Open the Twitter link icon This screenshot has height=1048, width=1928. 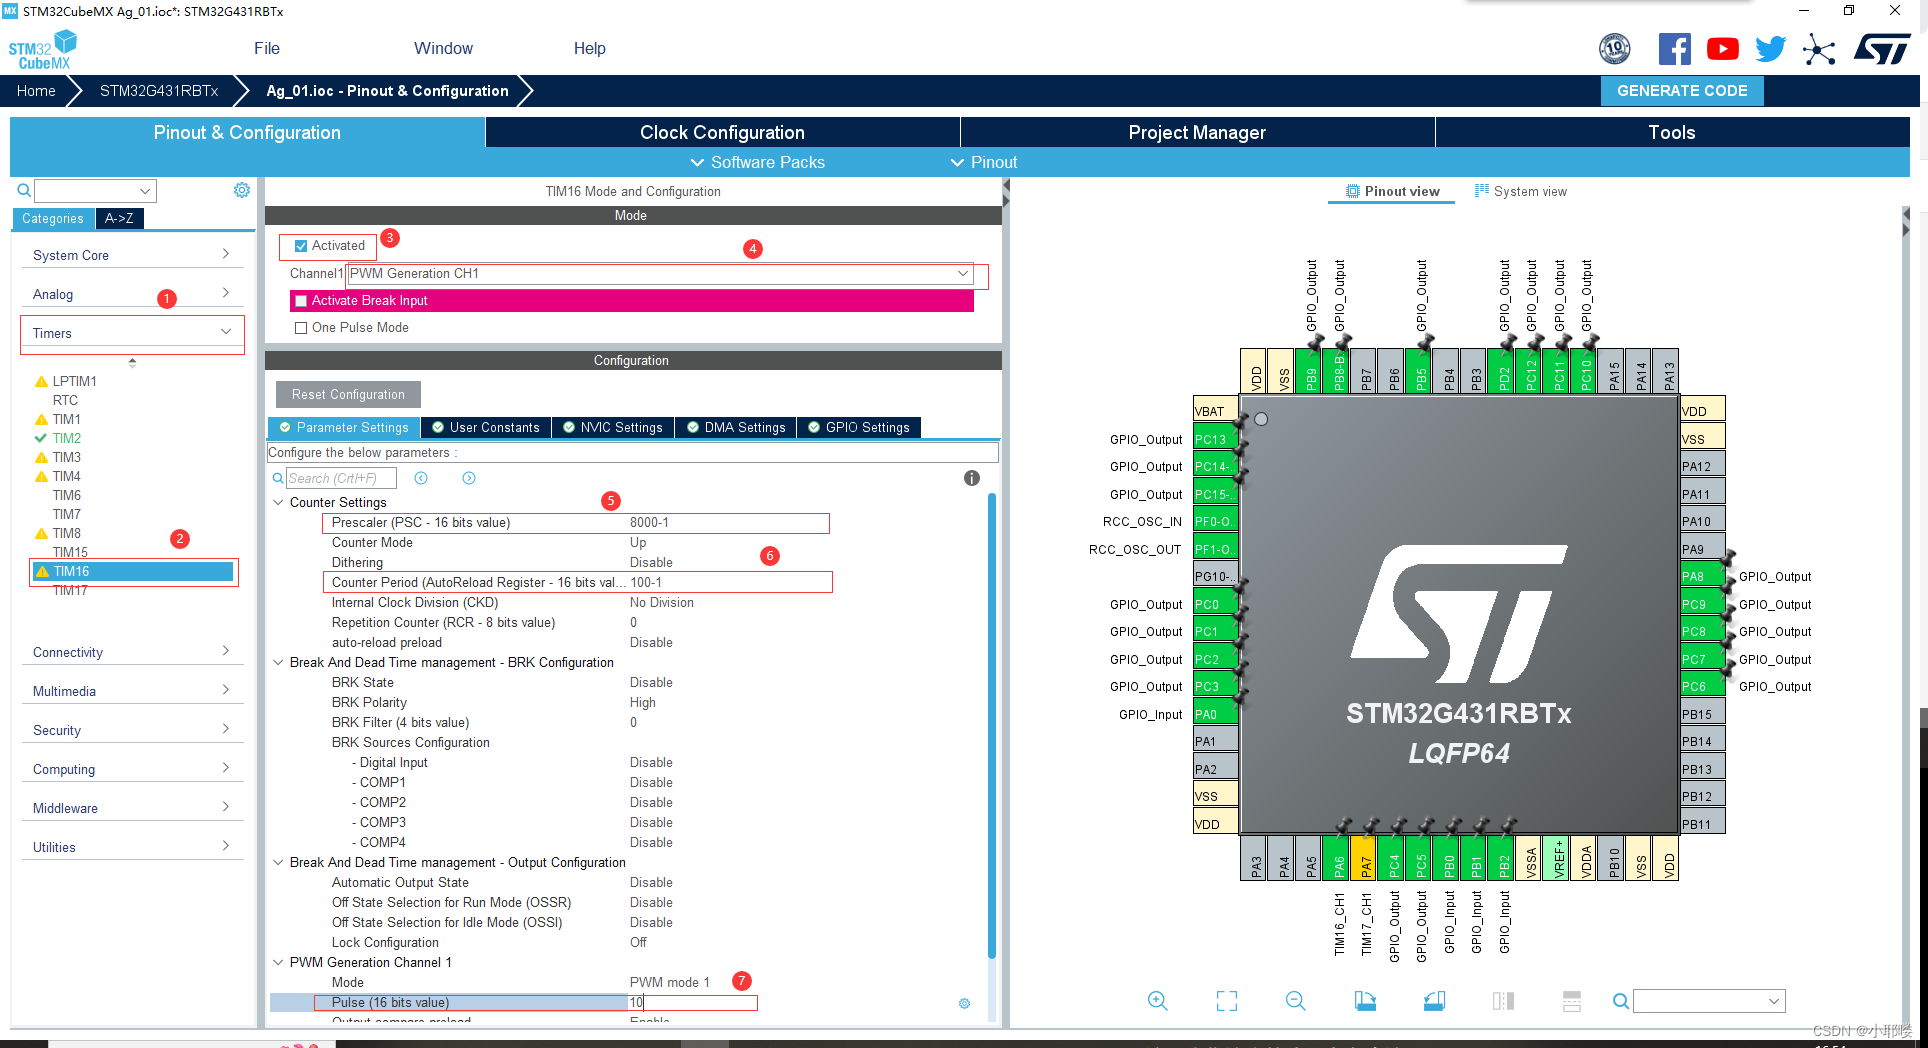1771,49
